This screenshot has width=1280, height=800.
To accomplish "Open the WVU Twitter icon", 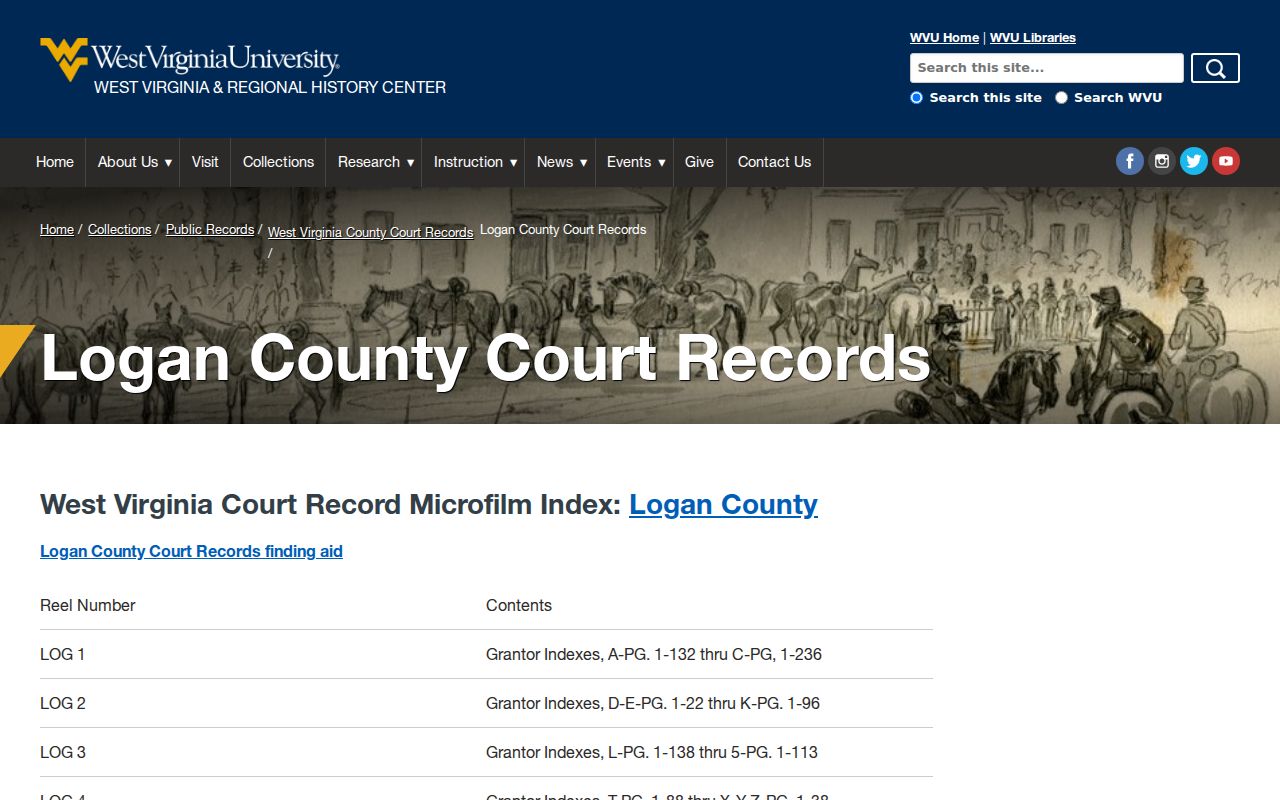I will tap(1194, 161).
